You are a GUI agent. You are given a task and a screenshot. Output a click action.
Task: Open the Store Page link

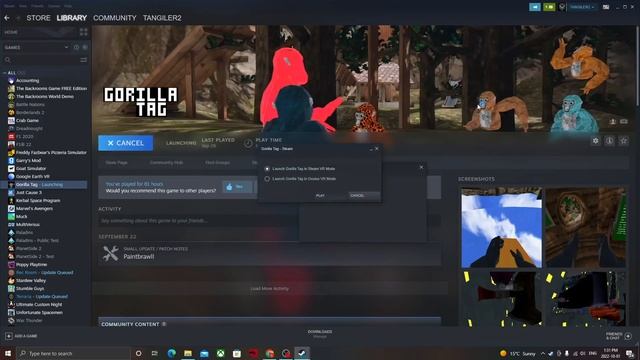[x=116, y=162]
